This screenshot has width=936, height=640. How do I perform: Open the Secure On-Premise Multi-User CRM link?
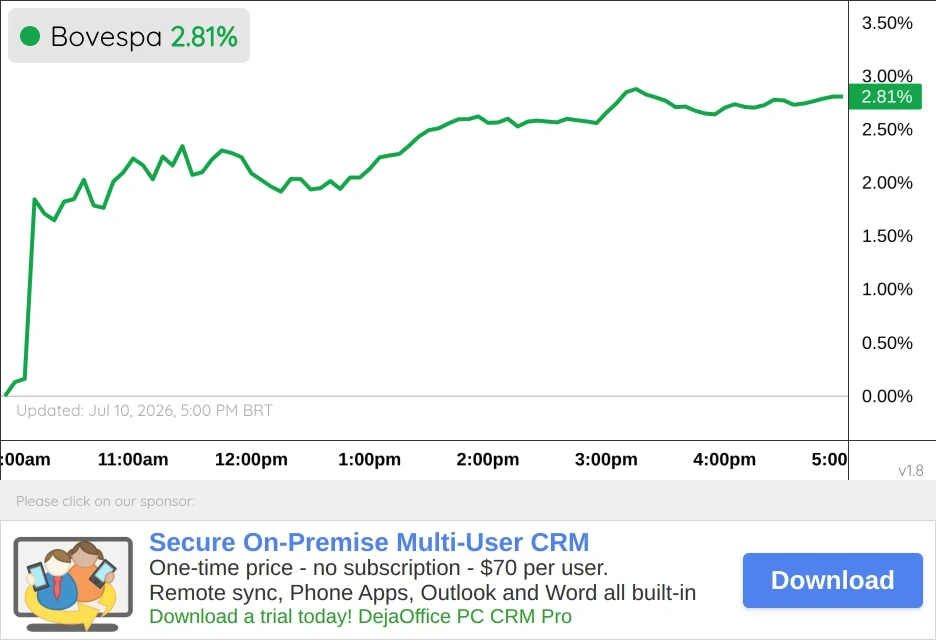(x=369, y=542)
